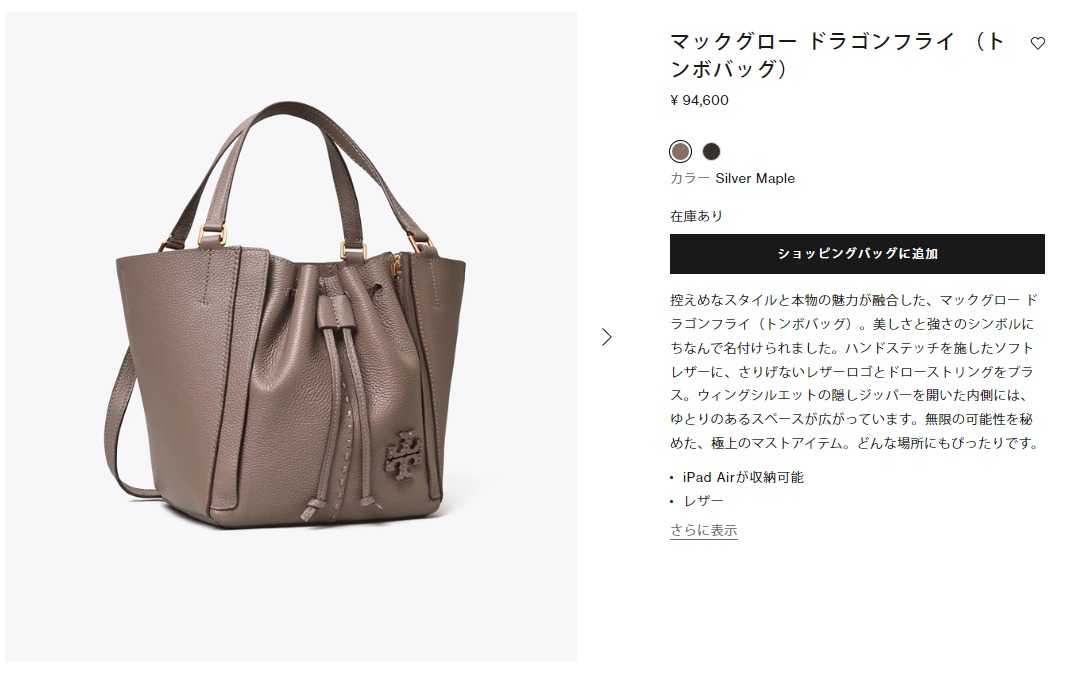Open the main handbag product image
The image size is (1072, 675).
click(291, 337)
